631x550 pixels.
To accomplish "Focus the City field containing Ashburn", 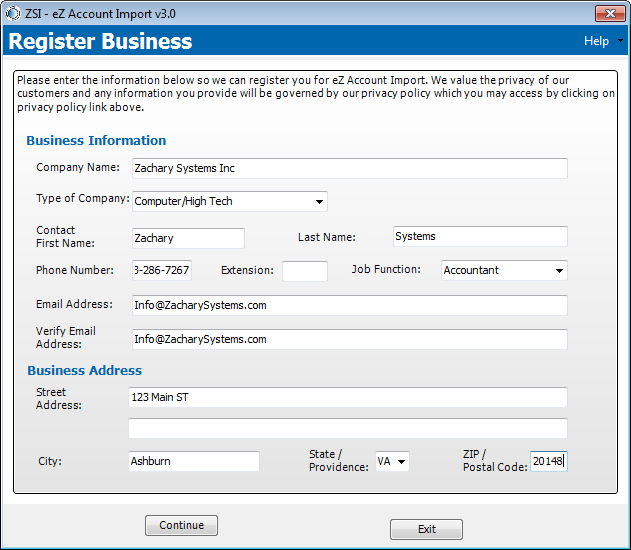I will 194,461.
